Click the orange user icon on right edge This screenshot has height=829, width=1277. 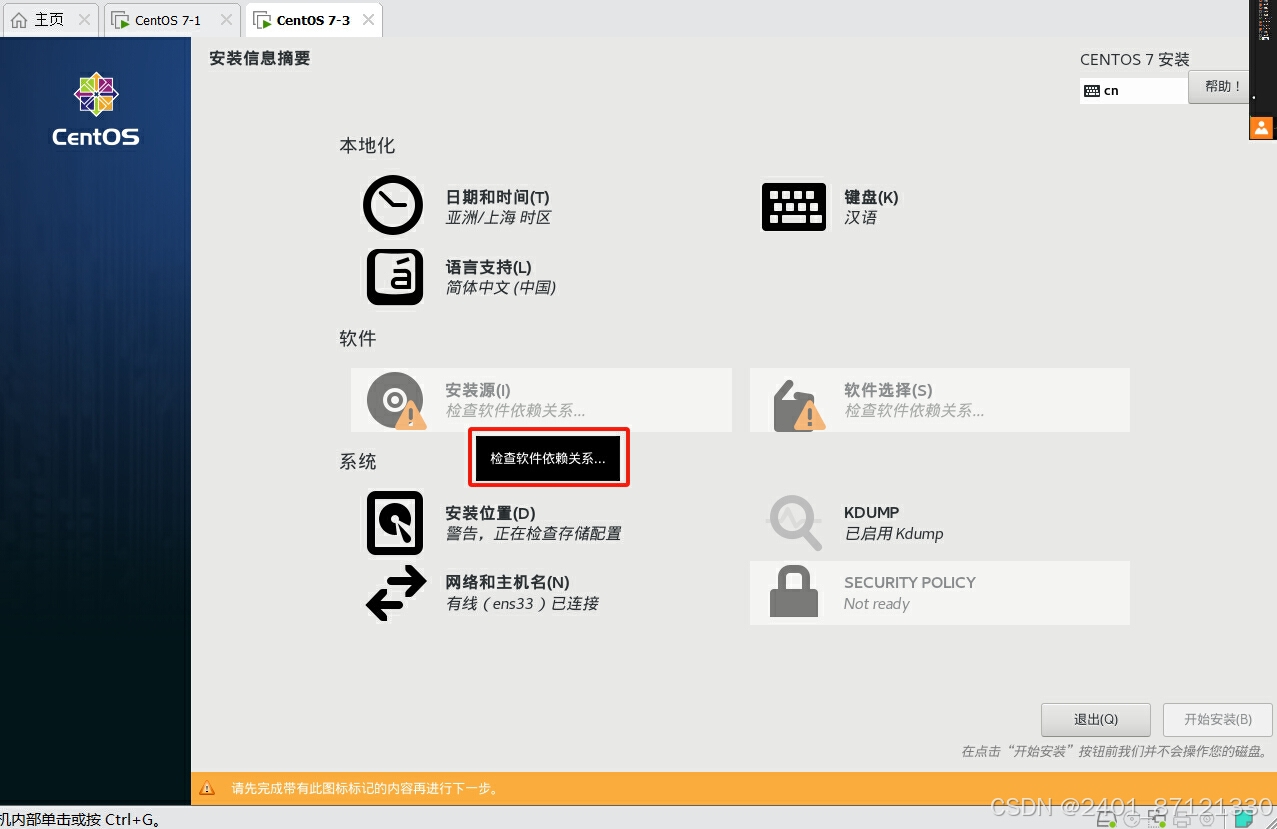[1261, 127]
